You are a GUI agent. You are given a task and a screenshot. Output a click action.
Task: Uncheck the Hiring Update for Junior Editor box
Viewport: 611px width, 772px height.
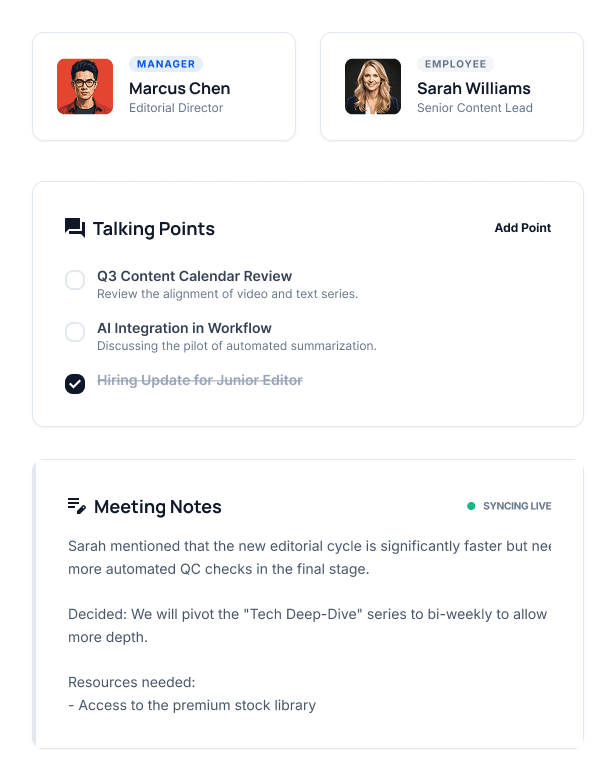click(75, 384)
